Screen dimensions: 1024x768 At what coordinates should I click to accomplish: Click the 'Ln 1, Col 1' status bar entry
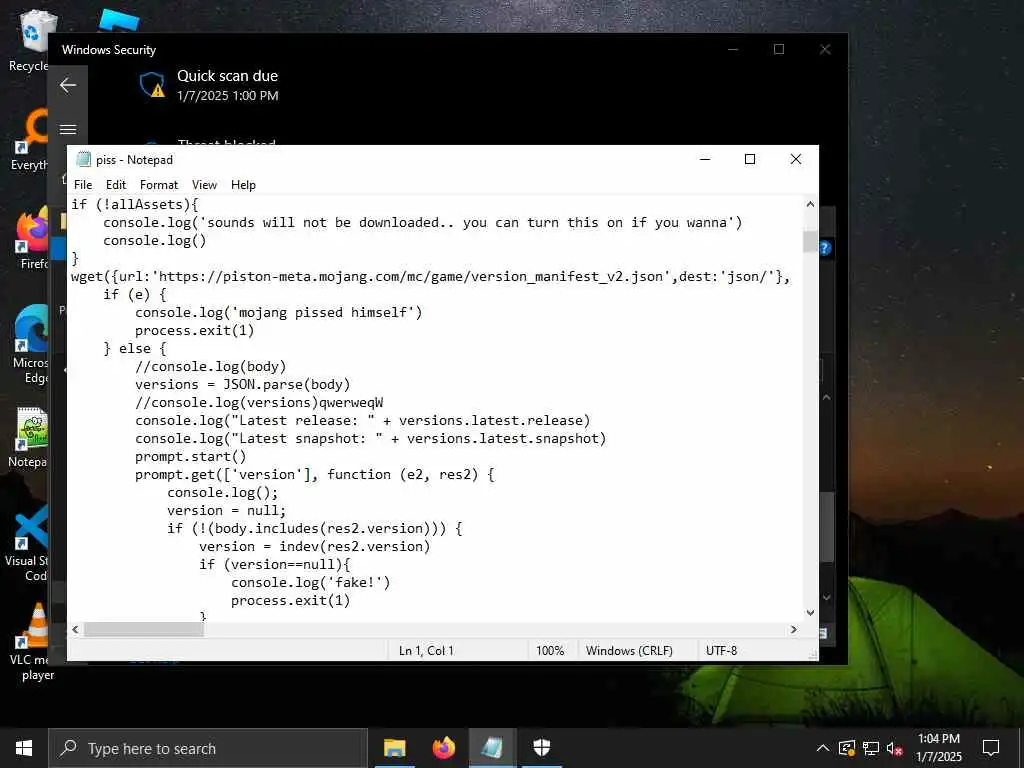426,650
